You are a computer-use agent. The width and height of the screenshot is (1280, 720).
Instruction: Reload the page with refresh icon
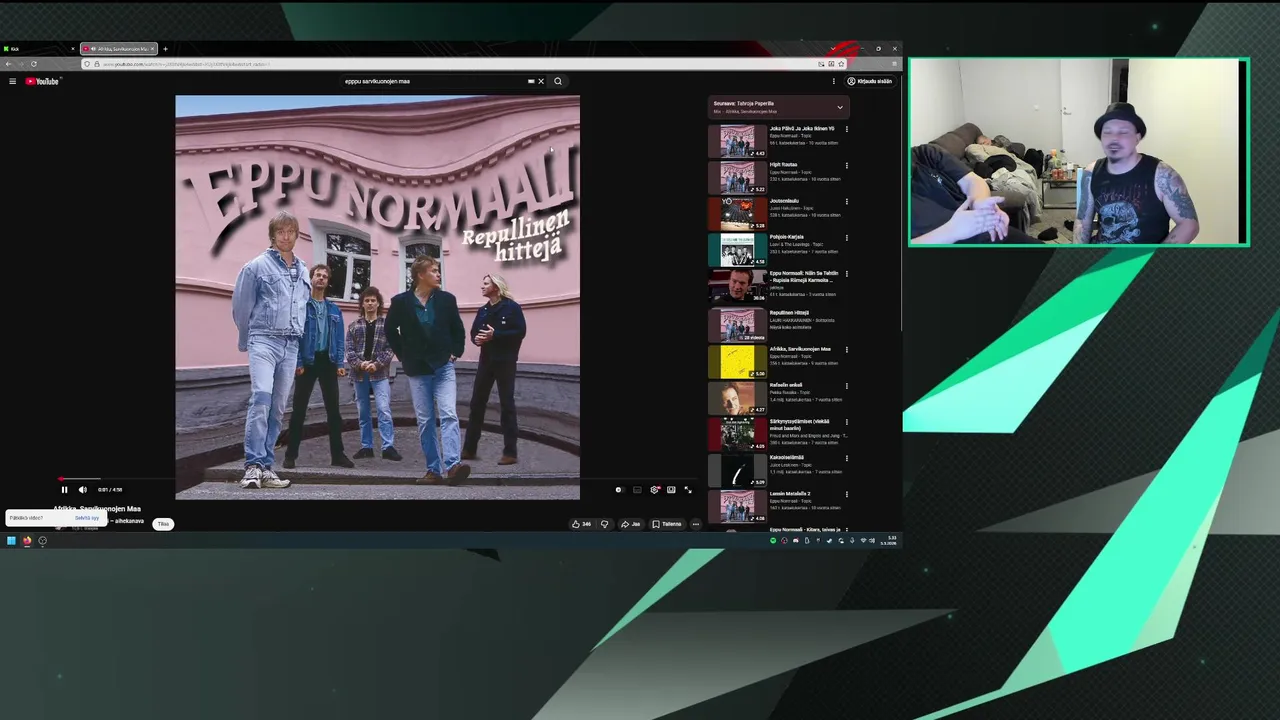coord(33,64)
